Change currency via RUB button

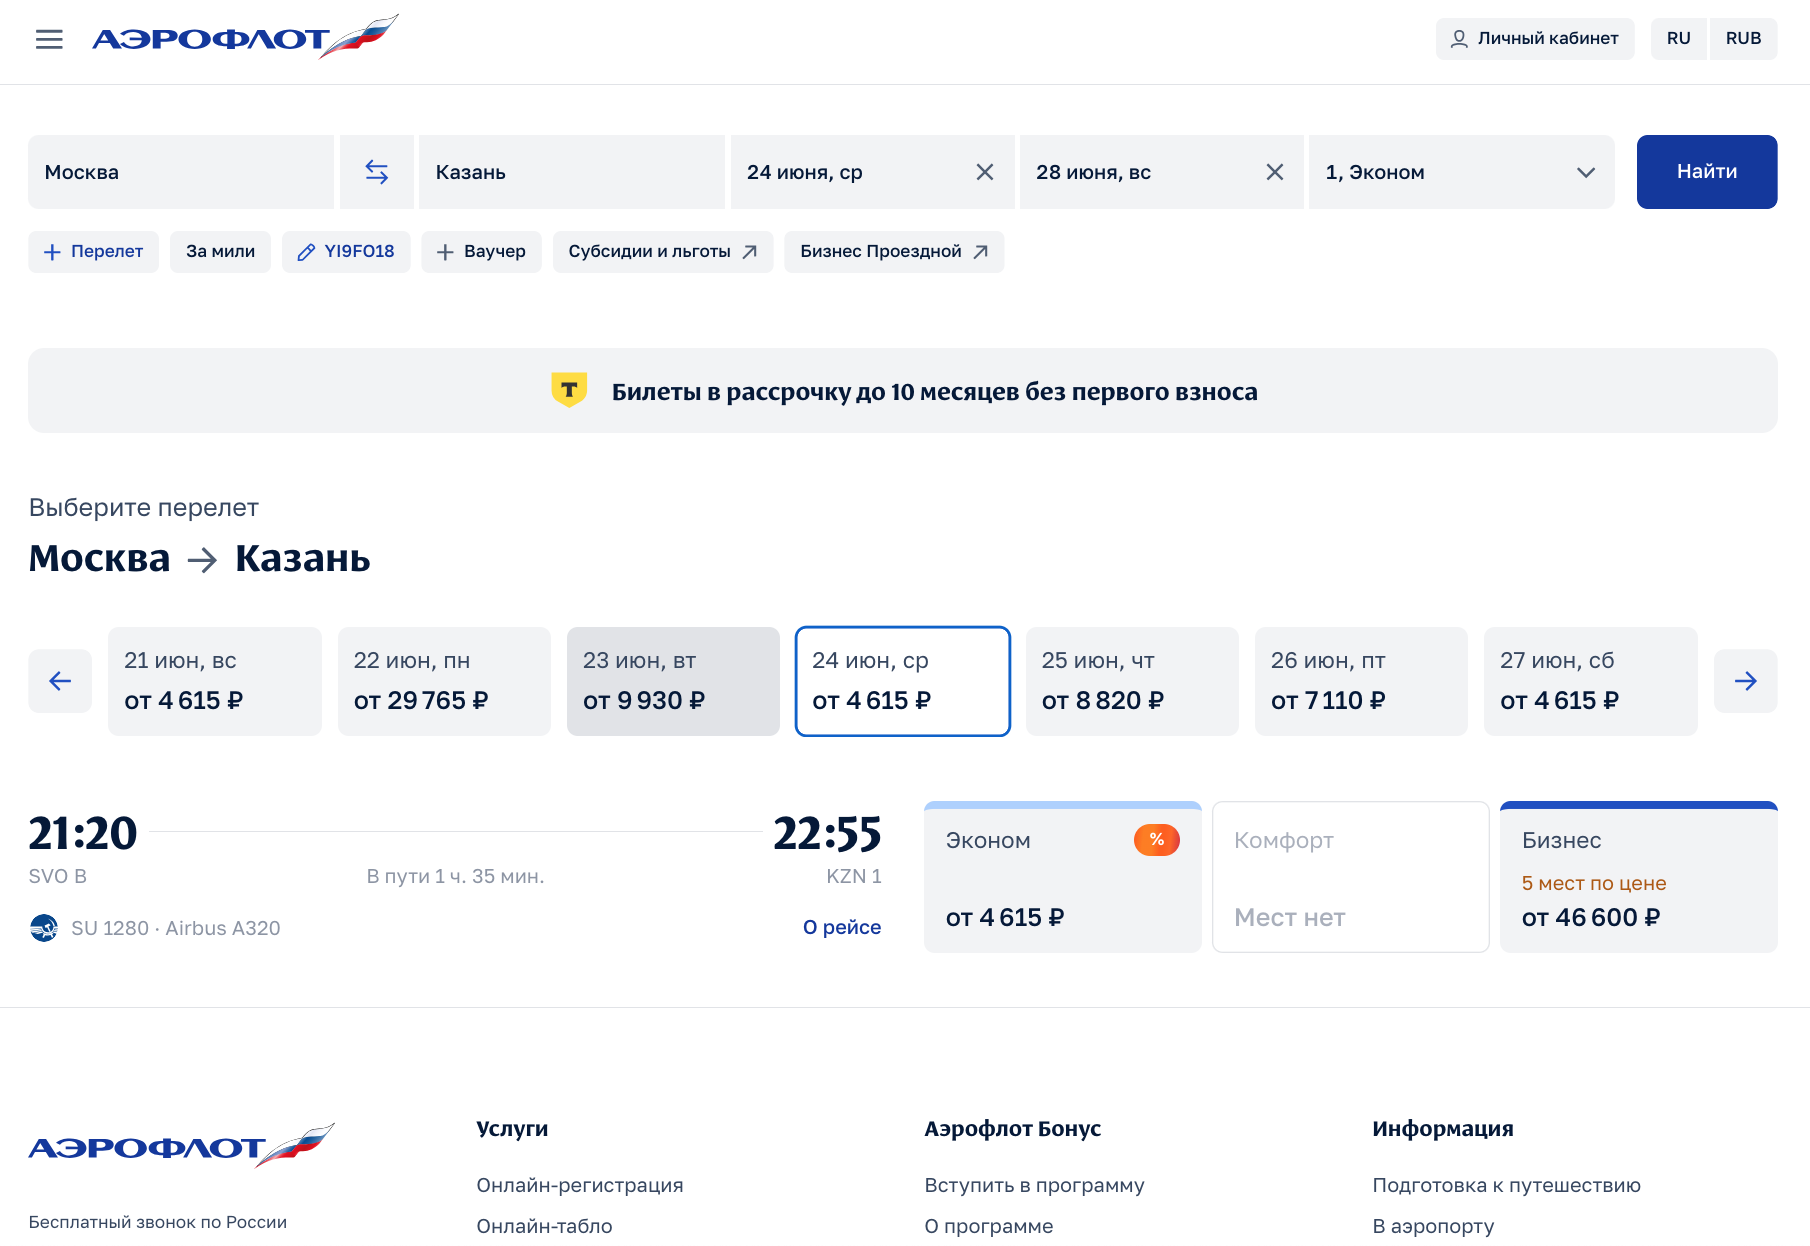pos(1744,38)
